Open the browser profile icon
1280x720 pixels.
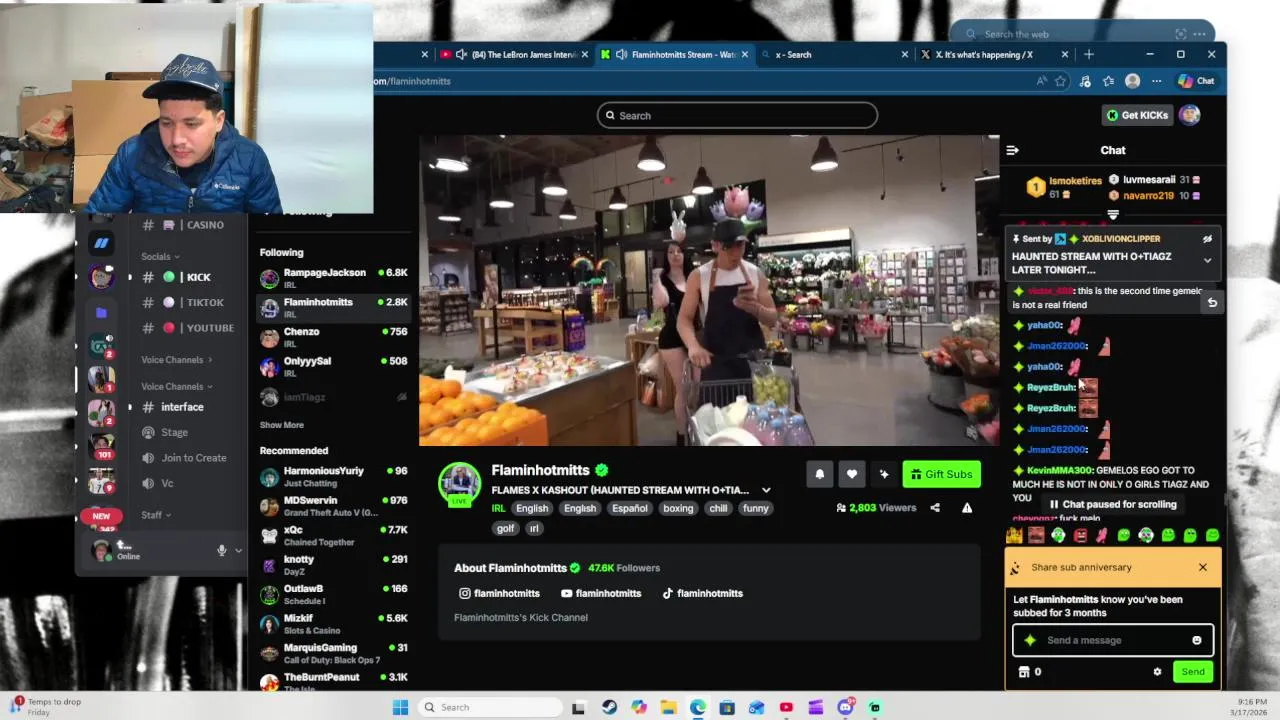1132,81
